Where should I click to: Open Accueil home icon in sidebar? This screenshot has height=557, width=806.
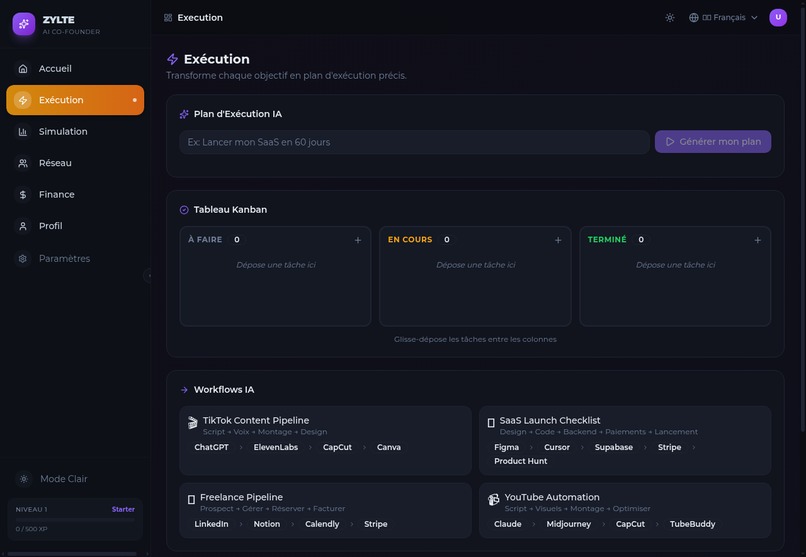[23, 68]
